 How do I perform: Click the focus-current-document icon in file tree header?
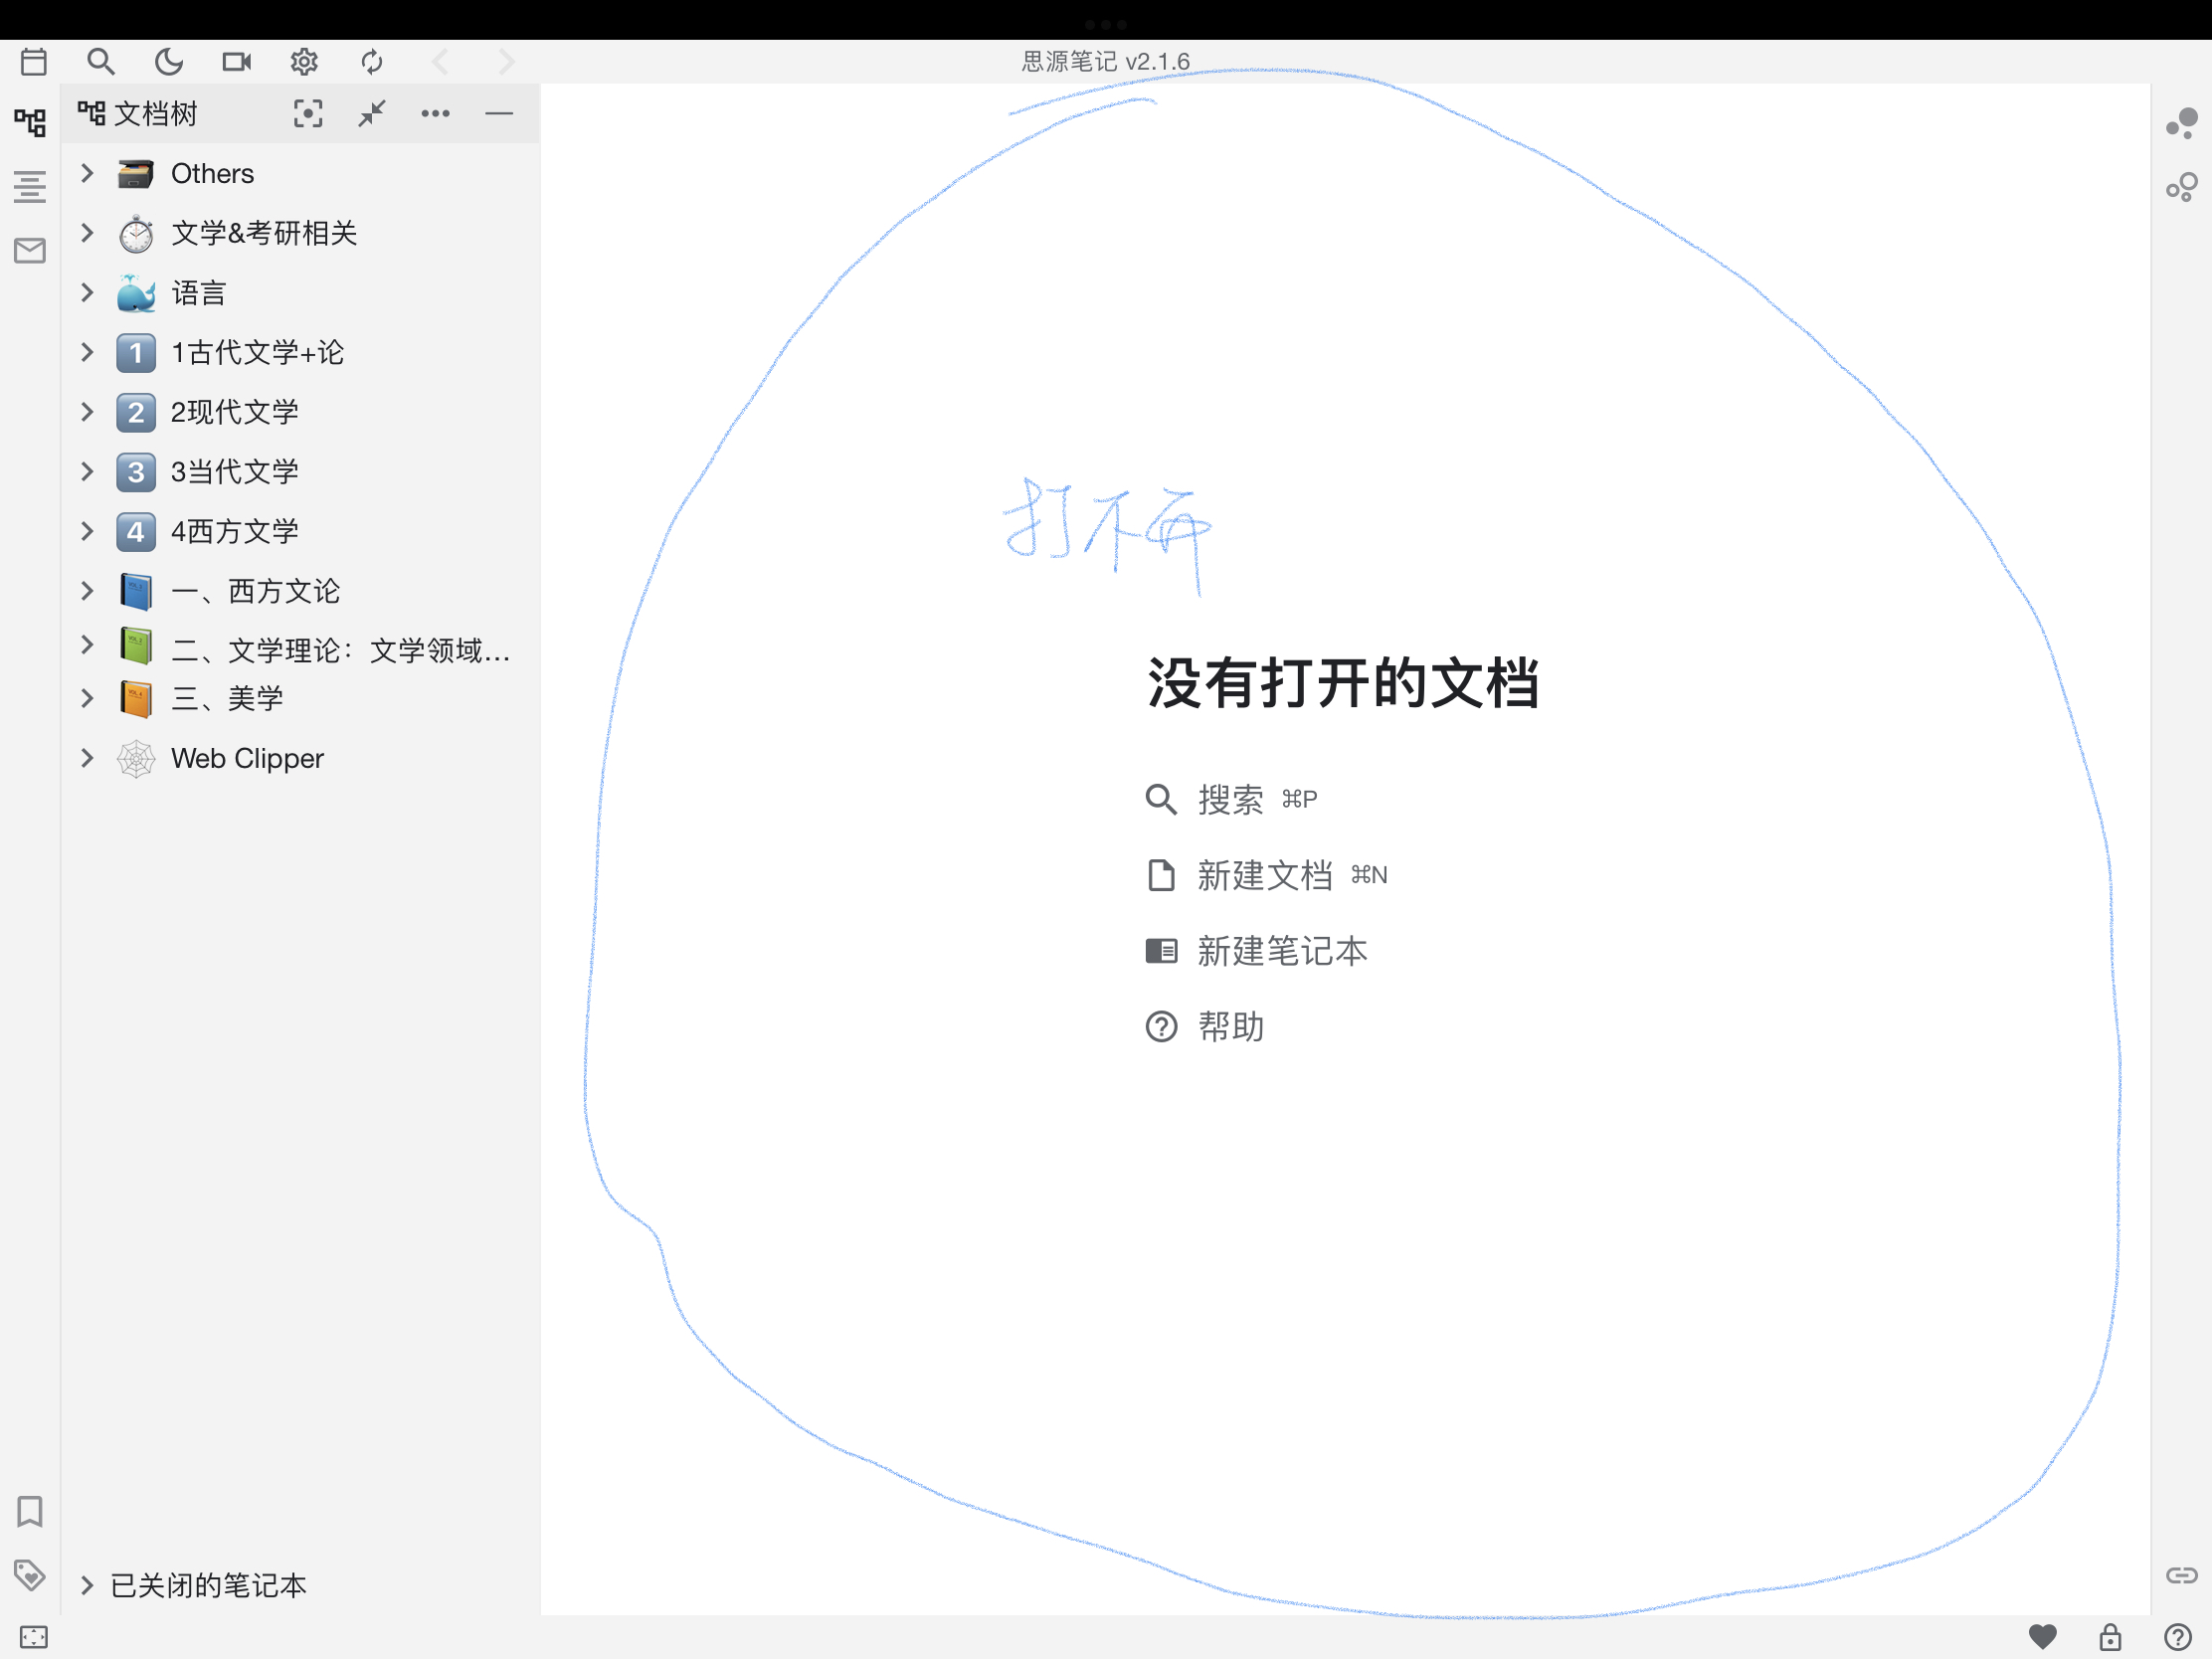[308, 114]
